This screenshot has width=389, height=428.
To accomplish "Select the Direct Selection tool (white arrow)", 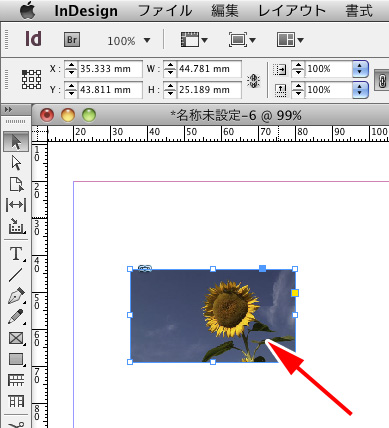I will pyautogui.click(x=16, y=163).
